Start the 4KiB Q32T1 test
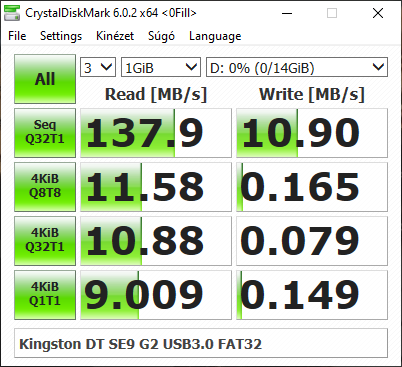This screenshot has height=367, width=402. coord(45,241)
